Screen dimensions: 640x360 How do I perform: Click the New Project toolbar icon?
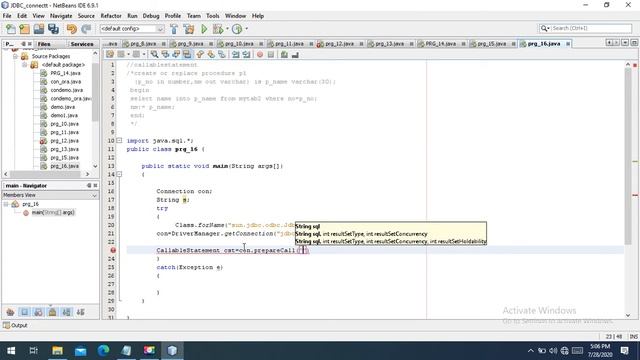pos(24,29)
